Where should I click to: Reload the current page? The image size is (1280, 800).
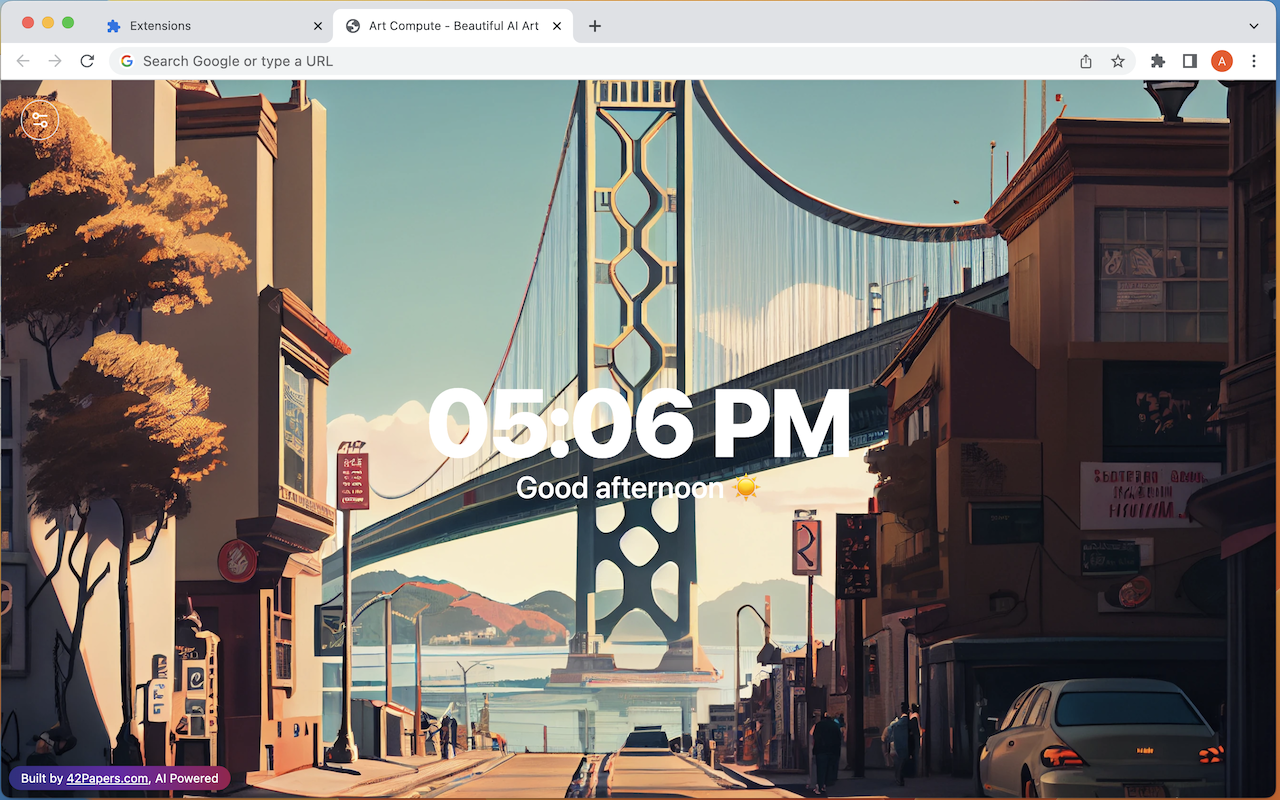(x=87, y=61)
